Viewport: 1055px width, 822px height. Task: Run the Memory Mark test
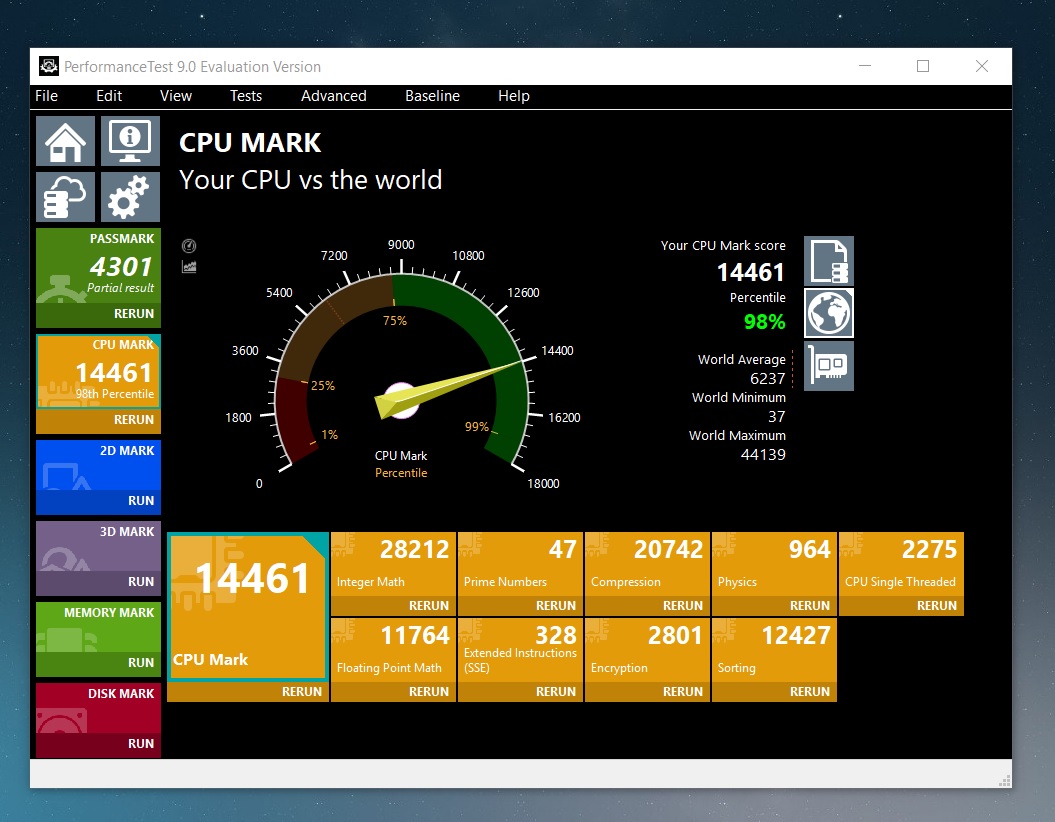click(x=98, y=663)
